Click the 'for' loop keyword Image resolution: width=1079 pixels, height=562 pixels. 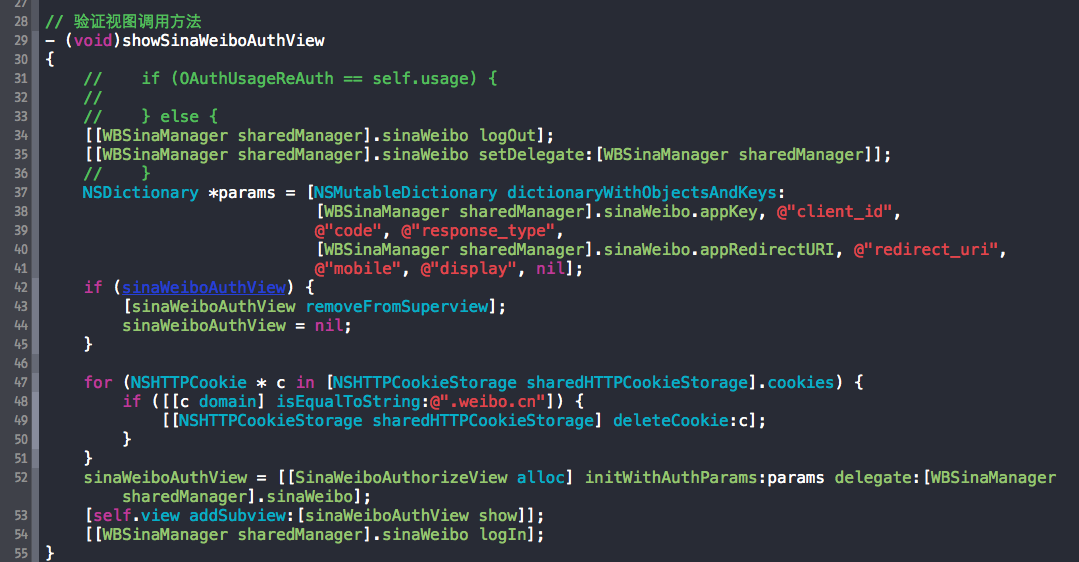[98, 382]
